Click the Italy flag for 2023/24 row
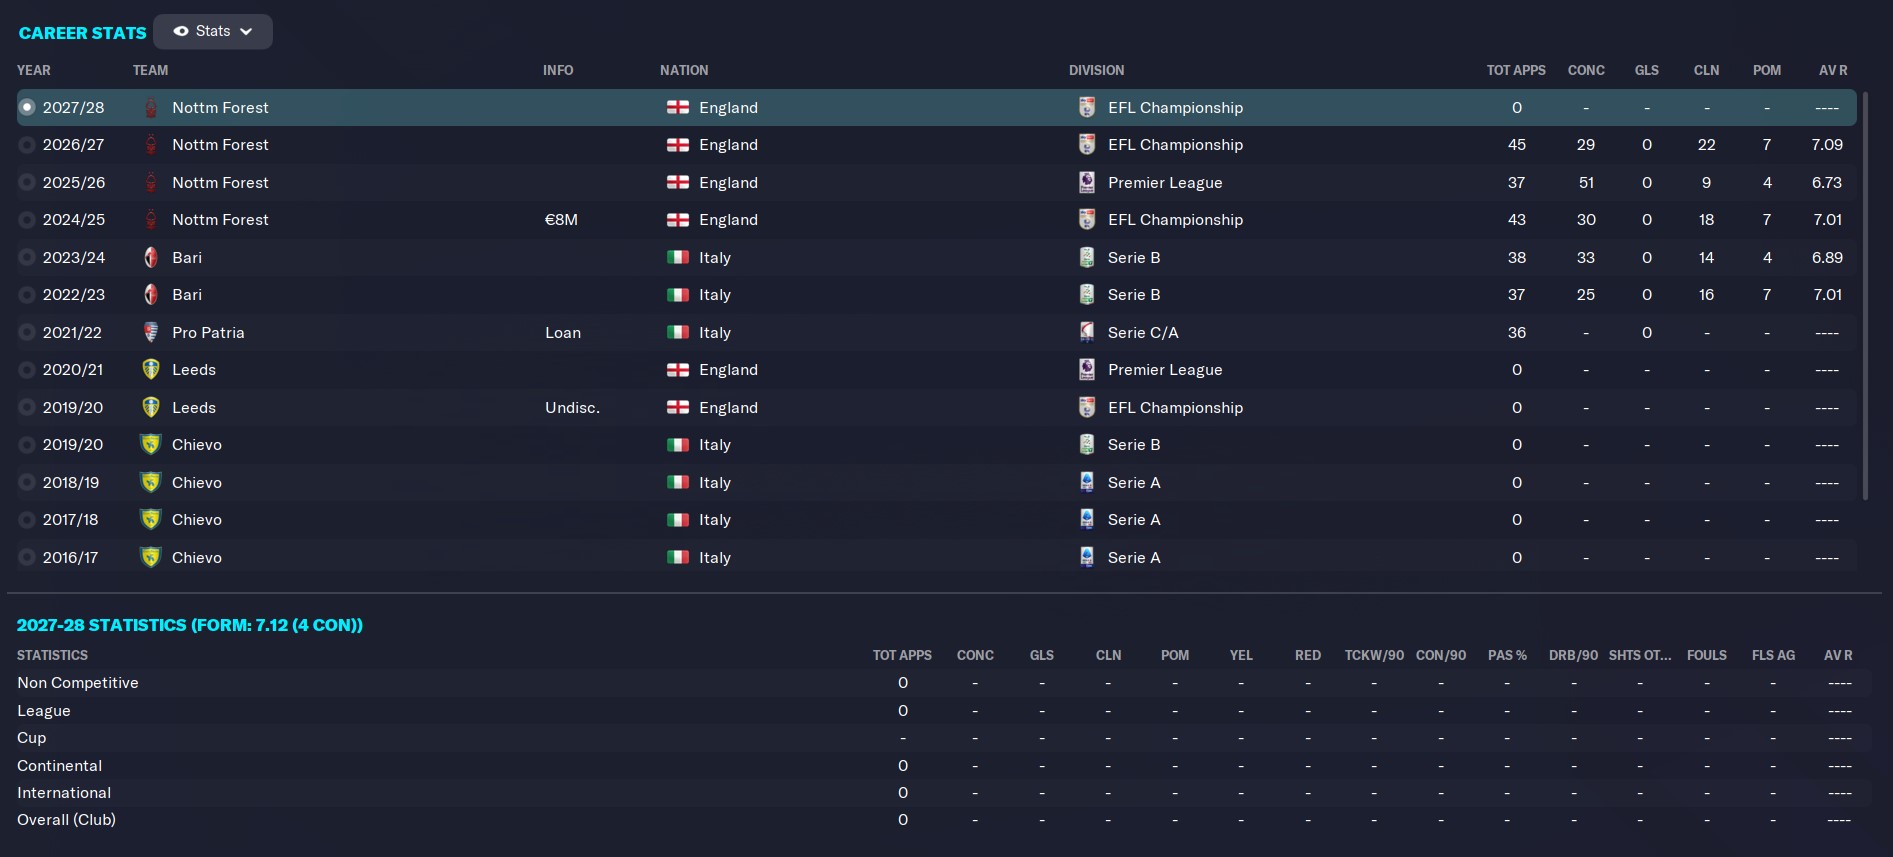Viewport: 1893px width, 857px height. tap(678, 257)
